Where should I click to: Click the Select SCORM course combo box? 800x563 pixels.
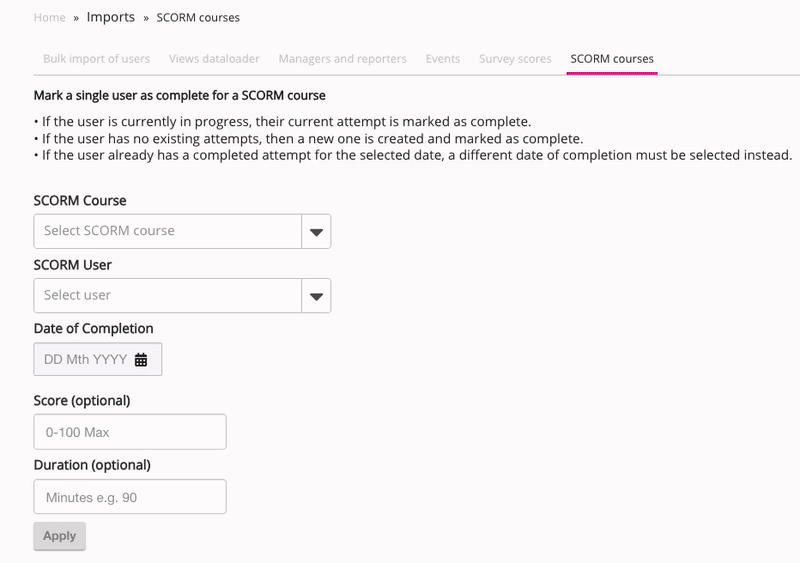click(x=167, y=231)
